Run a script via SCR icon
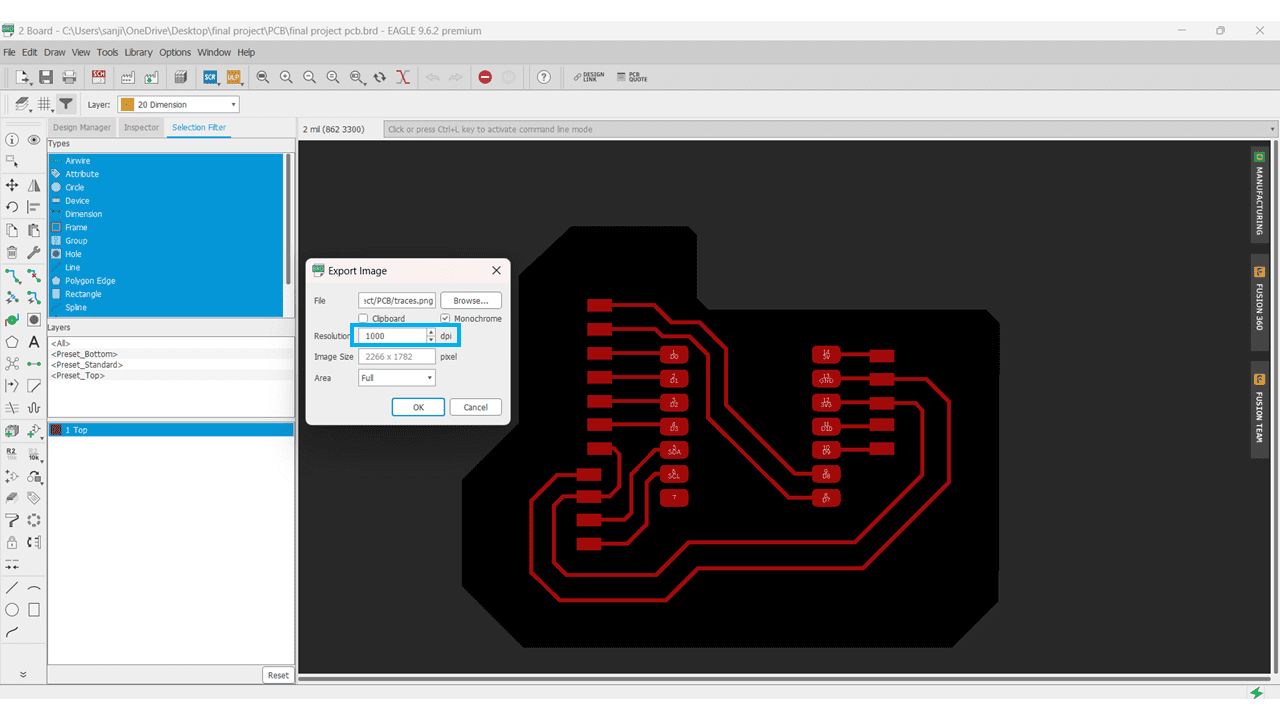Image resolution: width=1280 pixels, height=720 pixels. (210, 77)
